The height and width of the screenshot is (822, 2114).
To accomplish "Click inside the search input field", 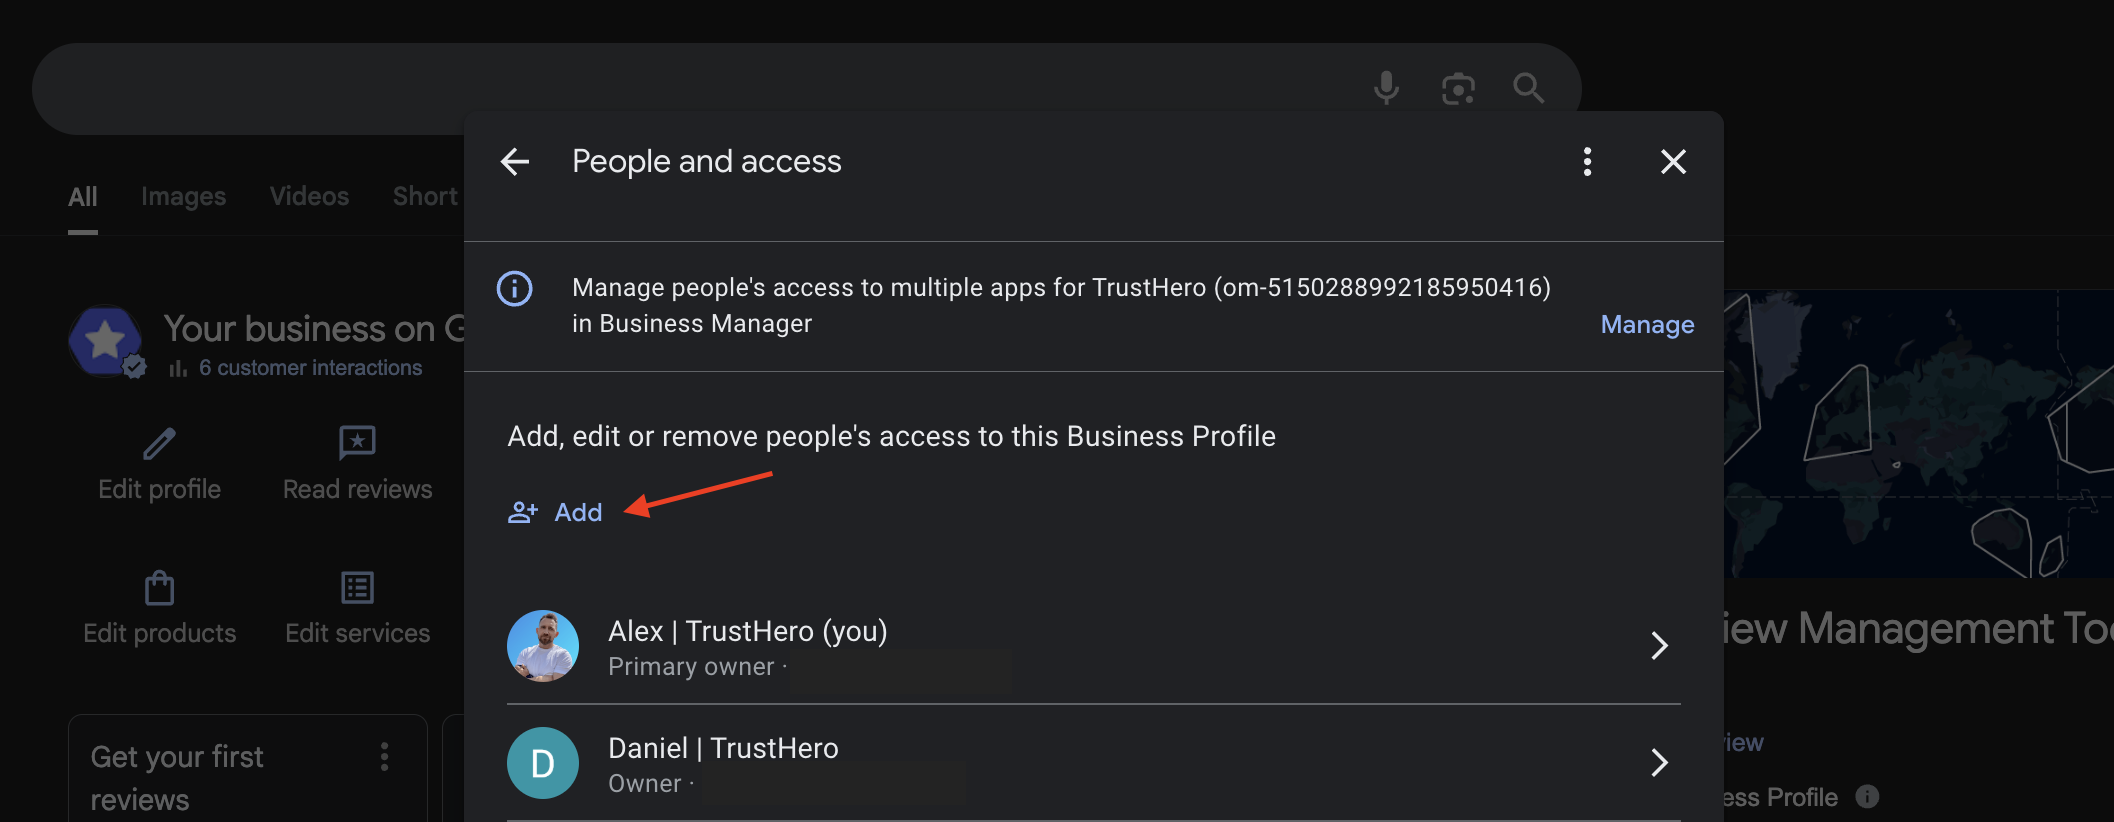I will [700, 88].
